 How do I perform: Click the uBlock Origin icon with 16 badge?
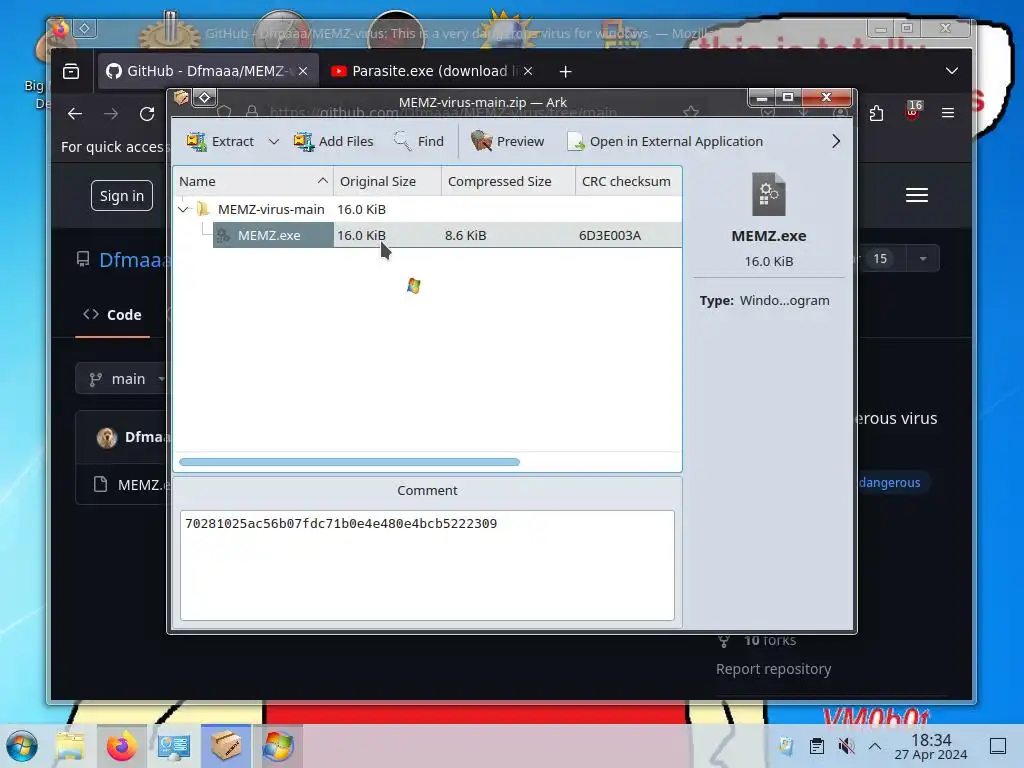[913, 111]
